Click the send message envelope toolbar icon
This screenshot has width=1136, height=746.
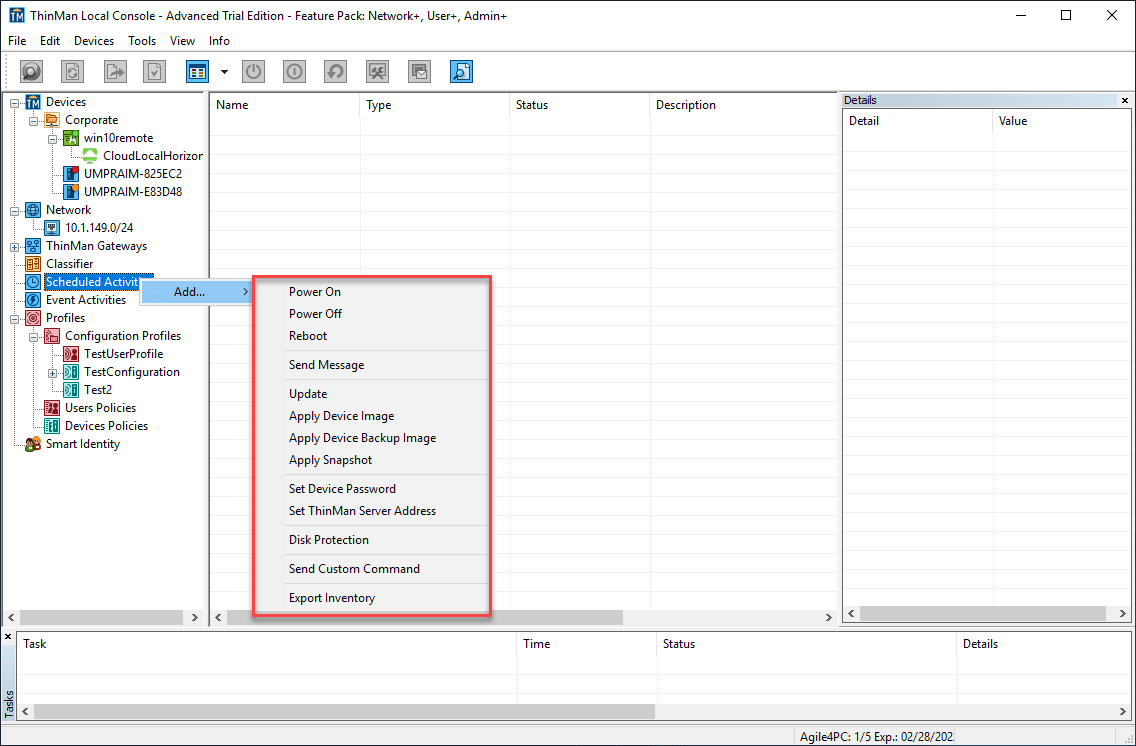(x=419, y=72)
